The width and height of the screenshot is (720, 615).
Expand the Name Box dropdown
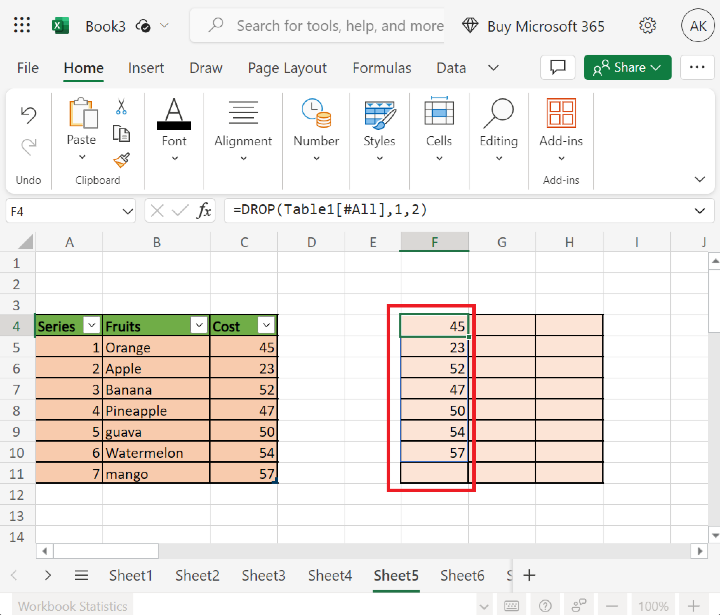coord(128,211)
